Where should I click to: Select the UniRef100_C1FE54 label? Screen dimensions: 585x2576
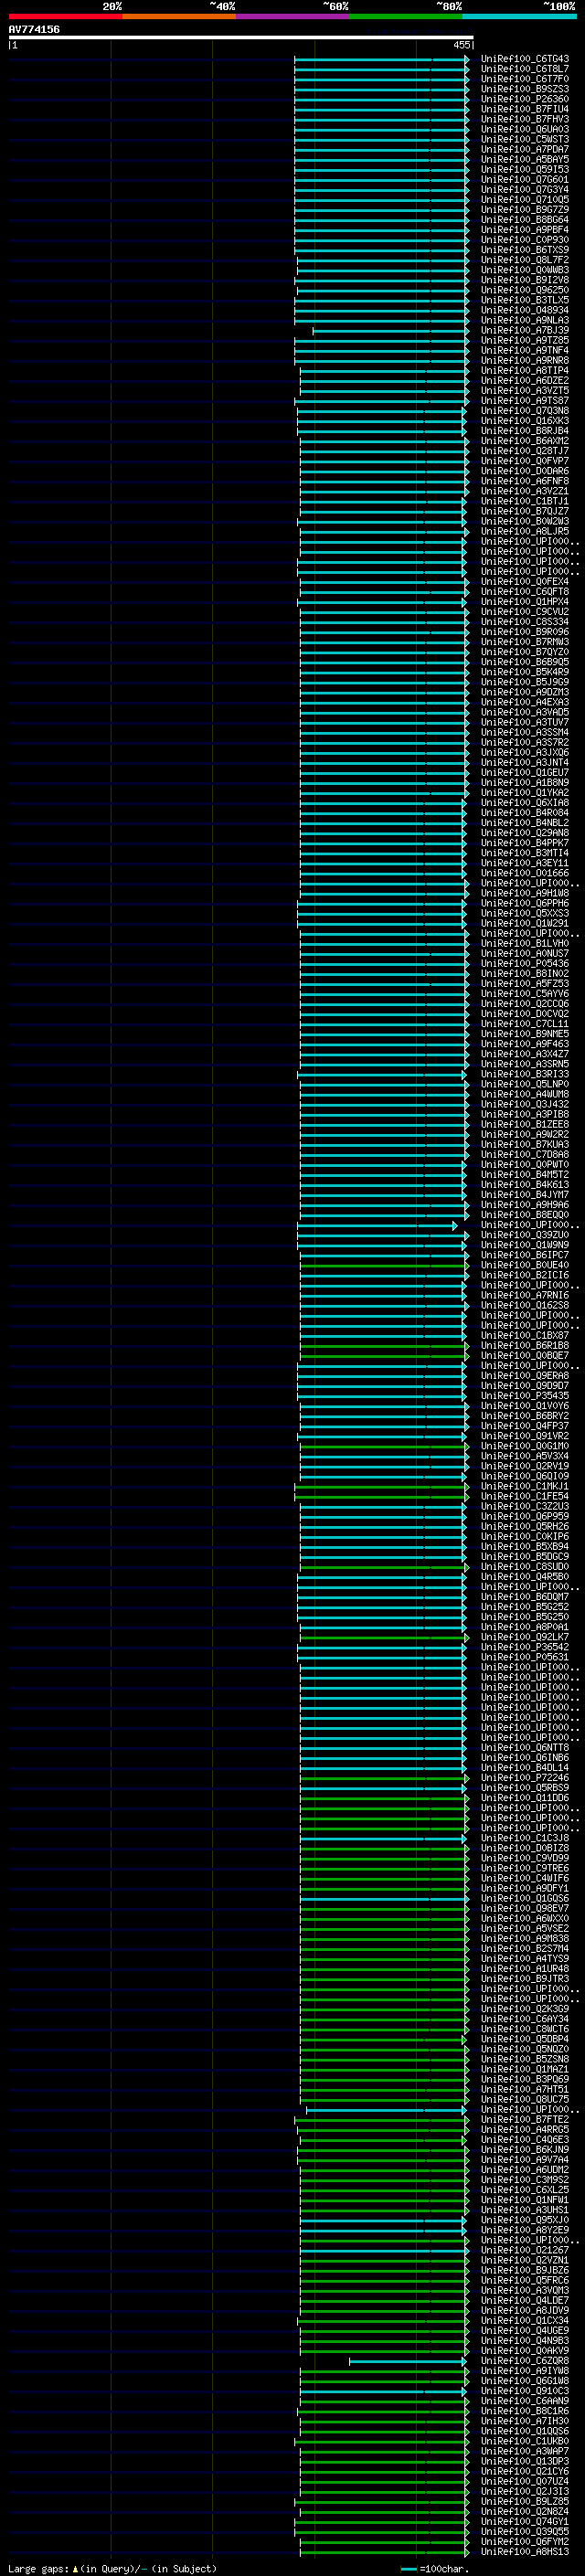pyautogui.click(x=525, y=1496)
